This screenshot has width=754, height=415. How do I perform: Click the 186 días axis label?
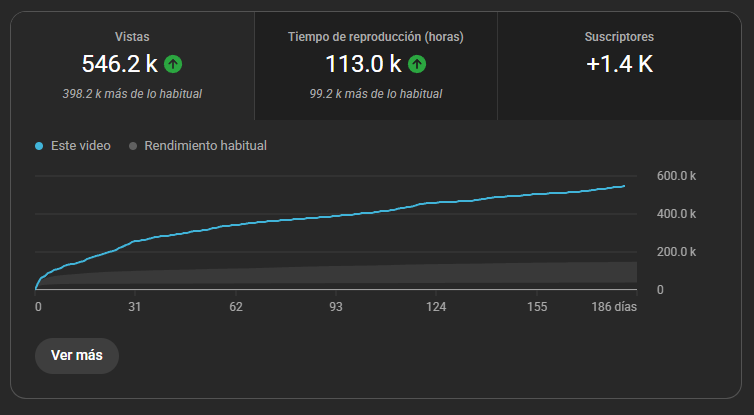click(611, 307)
